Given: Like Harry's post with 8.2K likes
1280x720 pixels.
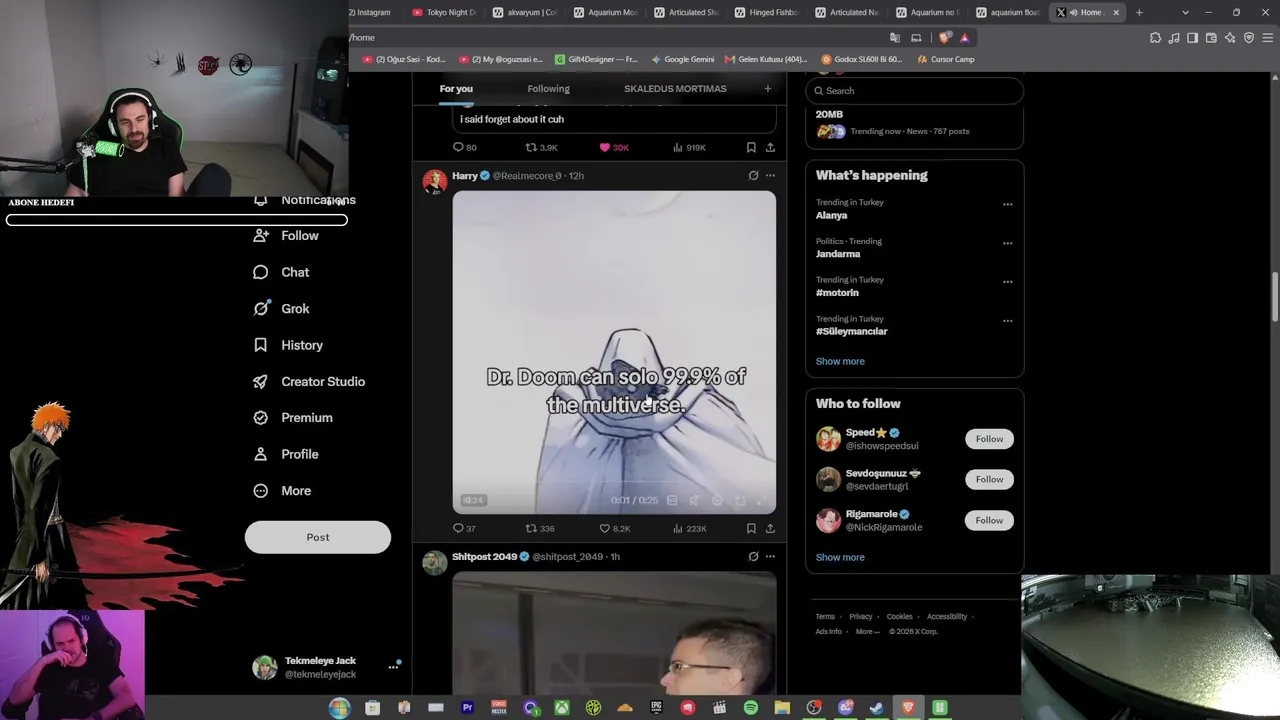Looking at the screenshot, I should [614, 528].
